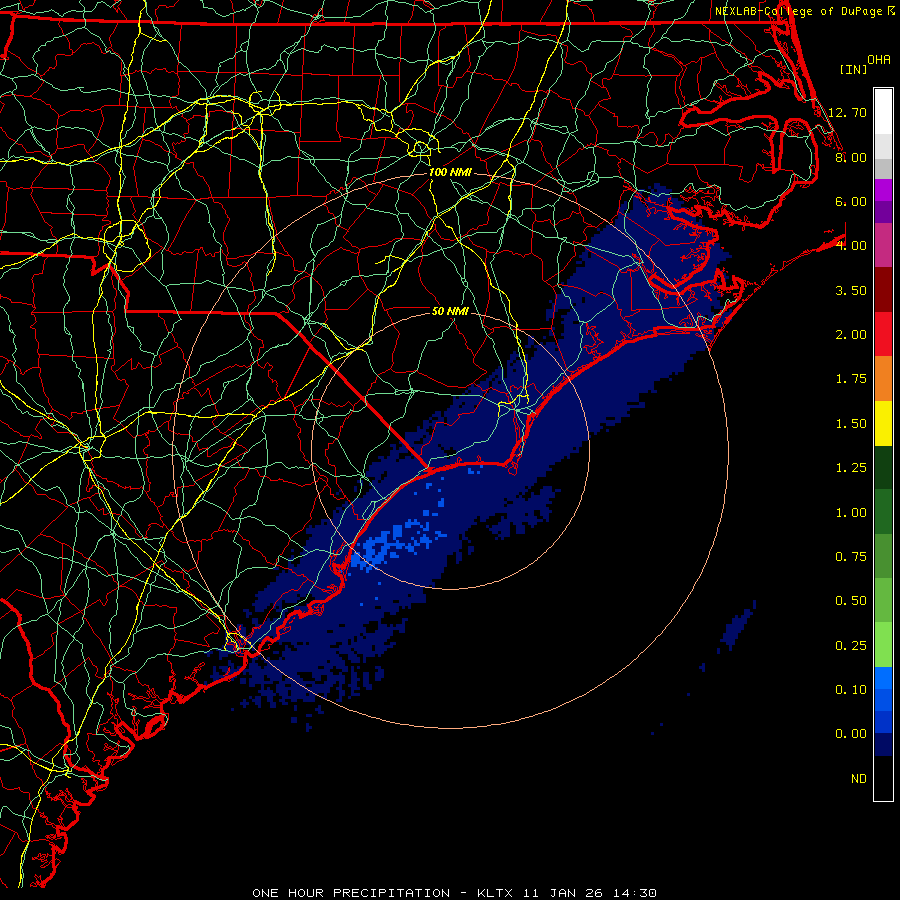Image resolution: width=900 pixels, height=900 pixels.
Task: Select the lightest lime green legend swatch
Action: pos(883,645)
